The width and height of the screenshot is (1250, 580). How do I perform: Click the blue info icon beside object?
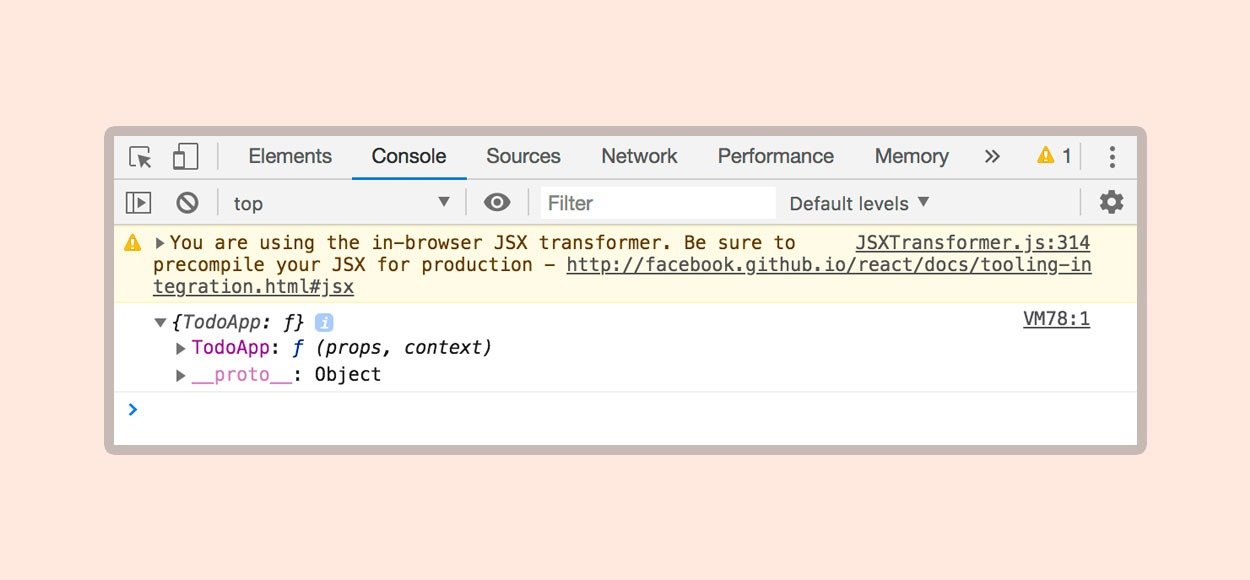click(324, 323)
